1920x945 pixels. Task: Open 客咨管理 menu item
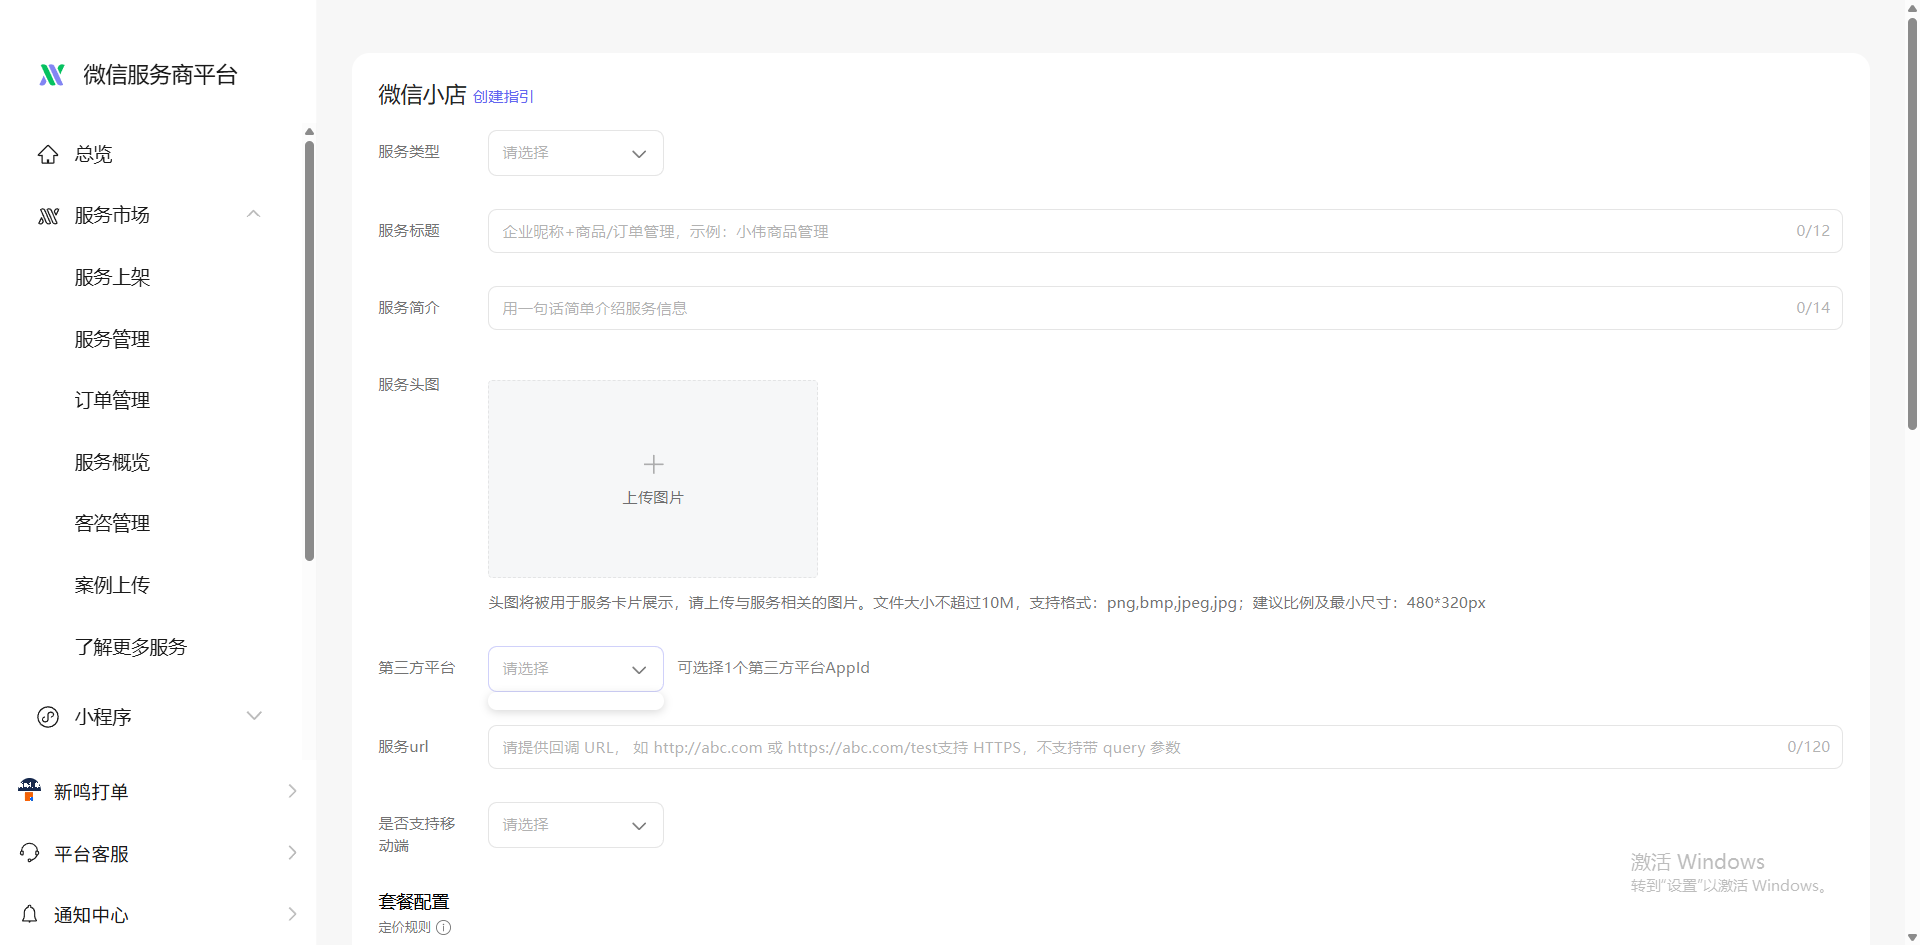click(x=112, y=523)
